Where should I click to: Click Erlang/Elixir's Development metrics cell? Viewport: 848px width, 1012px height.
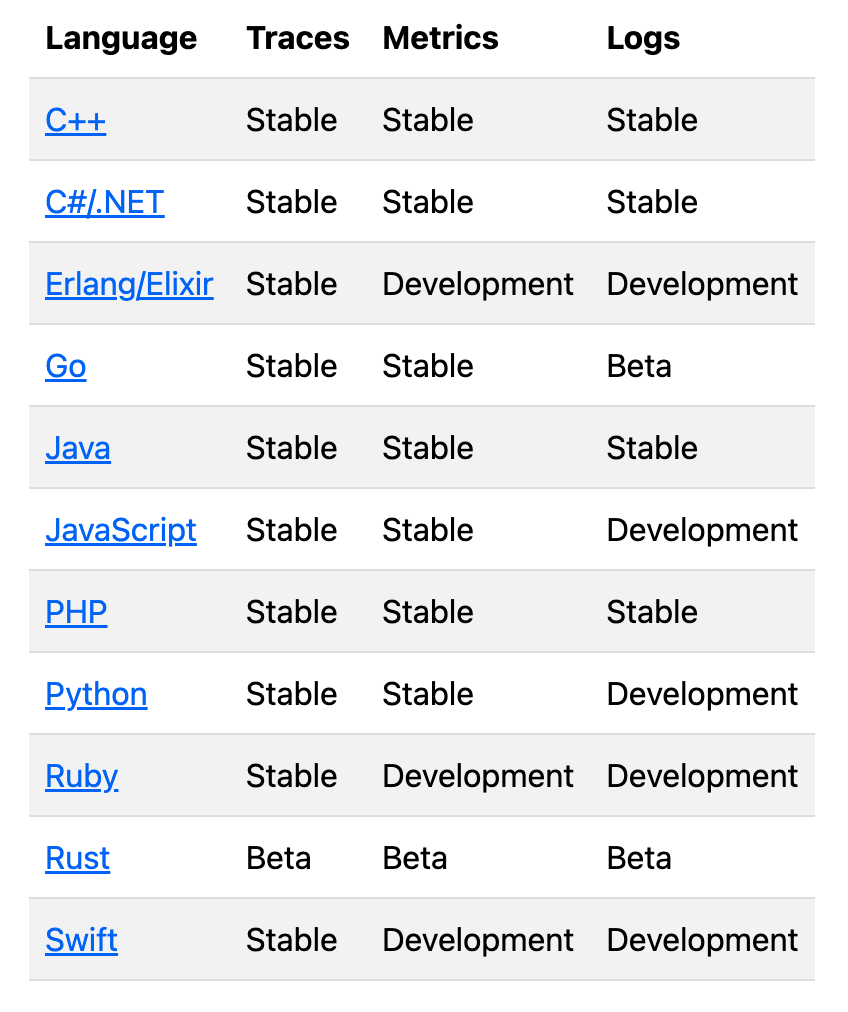pyautogui.click(x=478, y=284)
